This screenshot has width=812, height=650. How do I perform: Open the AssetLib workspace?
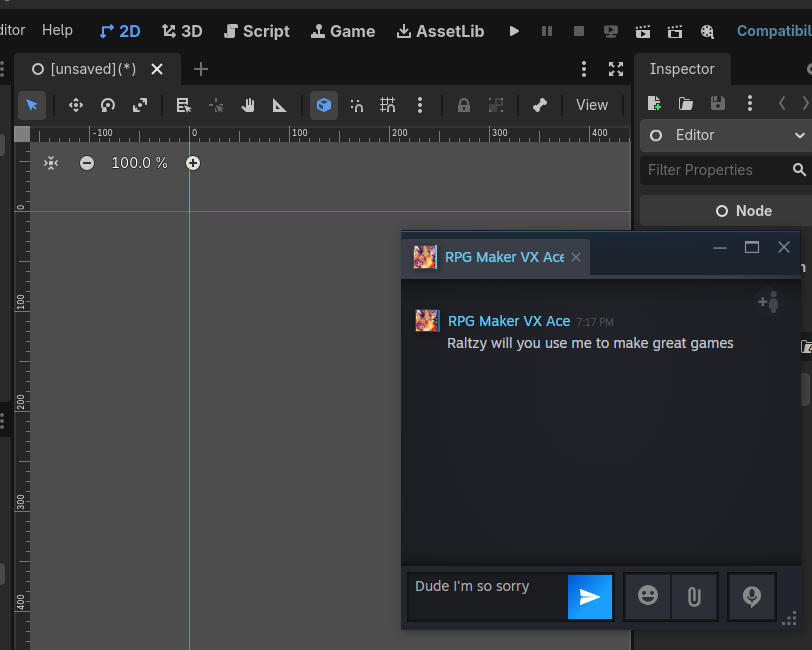point(440,32)
